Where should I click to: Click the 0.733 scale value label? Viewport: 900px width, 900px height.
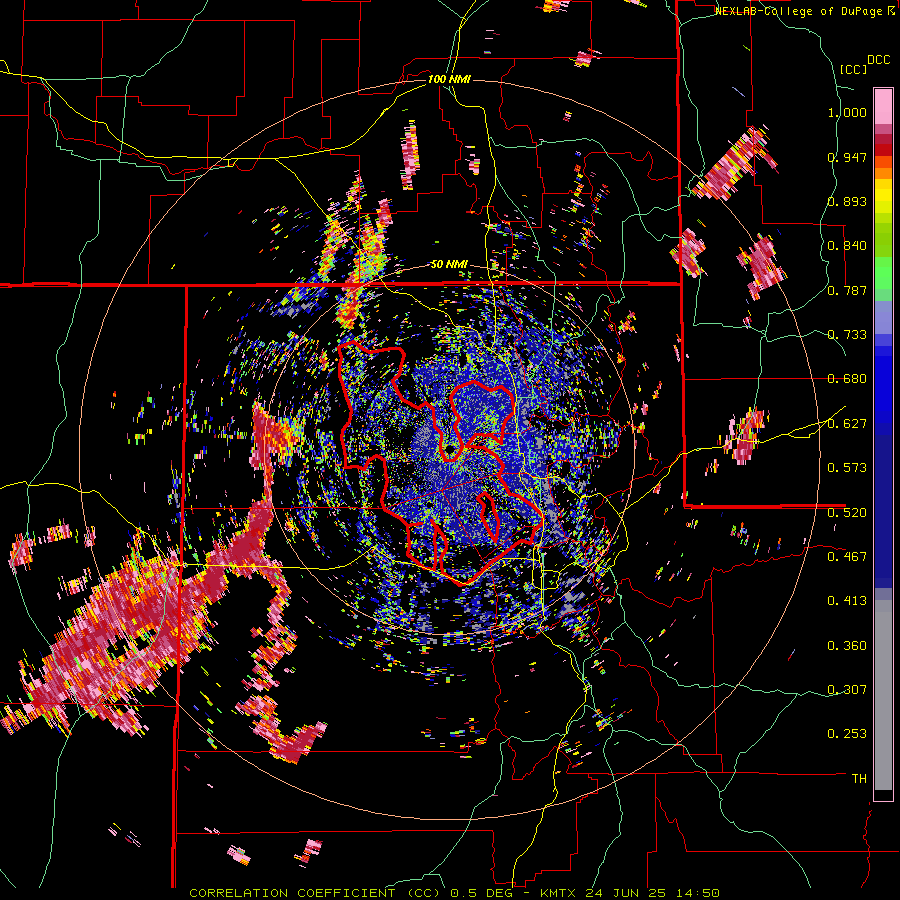coord(847,335)
